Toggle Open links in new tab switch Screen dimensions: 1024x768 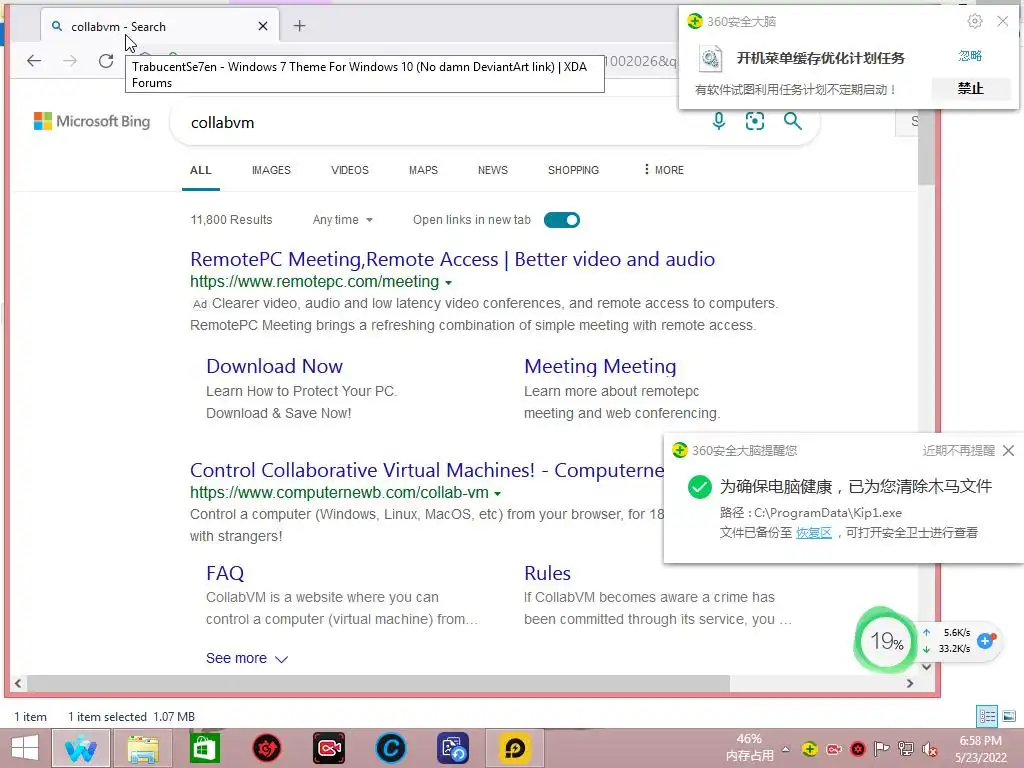pos(562,220)
